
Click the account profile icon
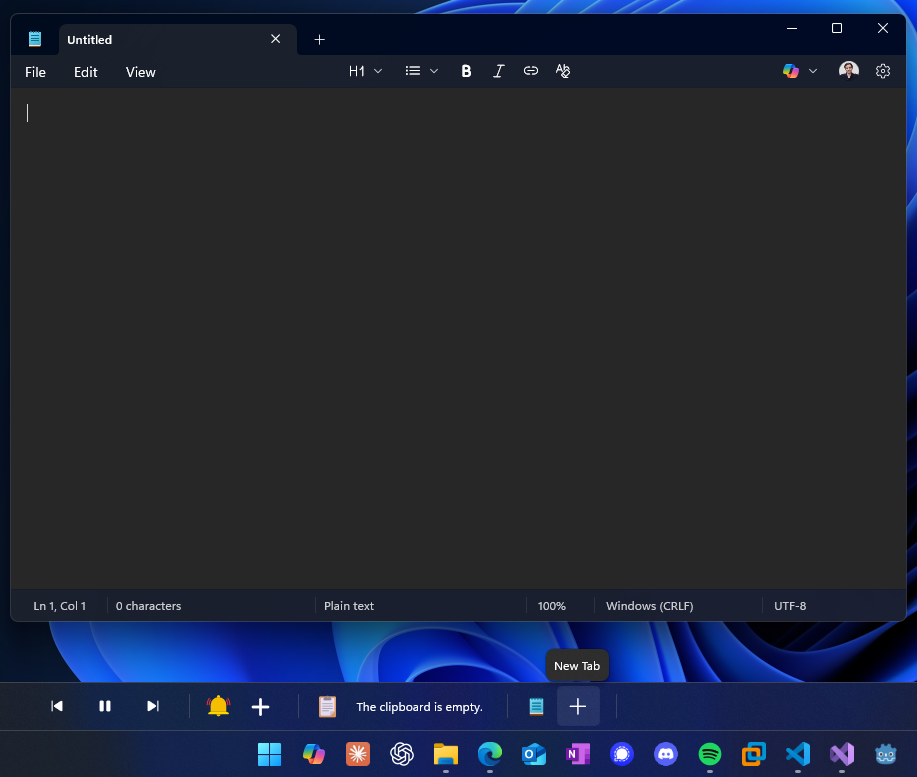point(848,70)
